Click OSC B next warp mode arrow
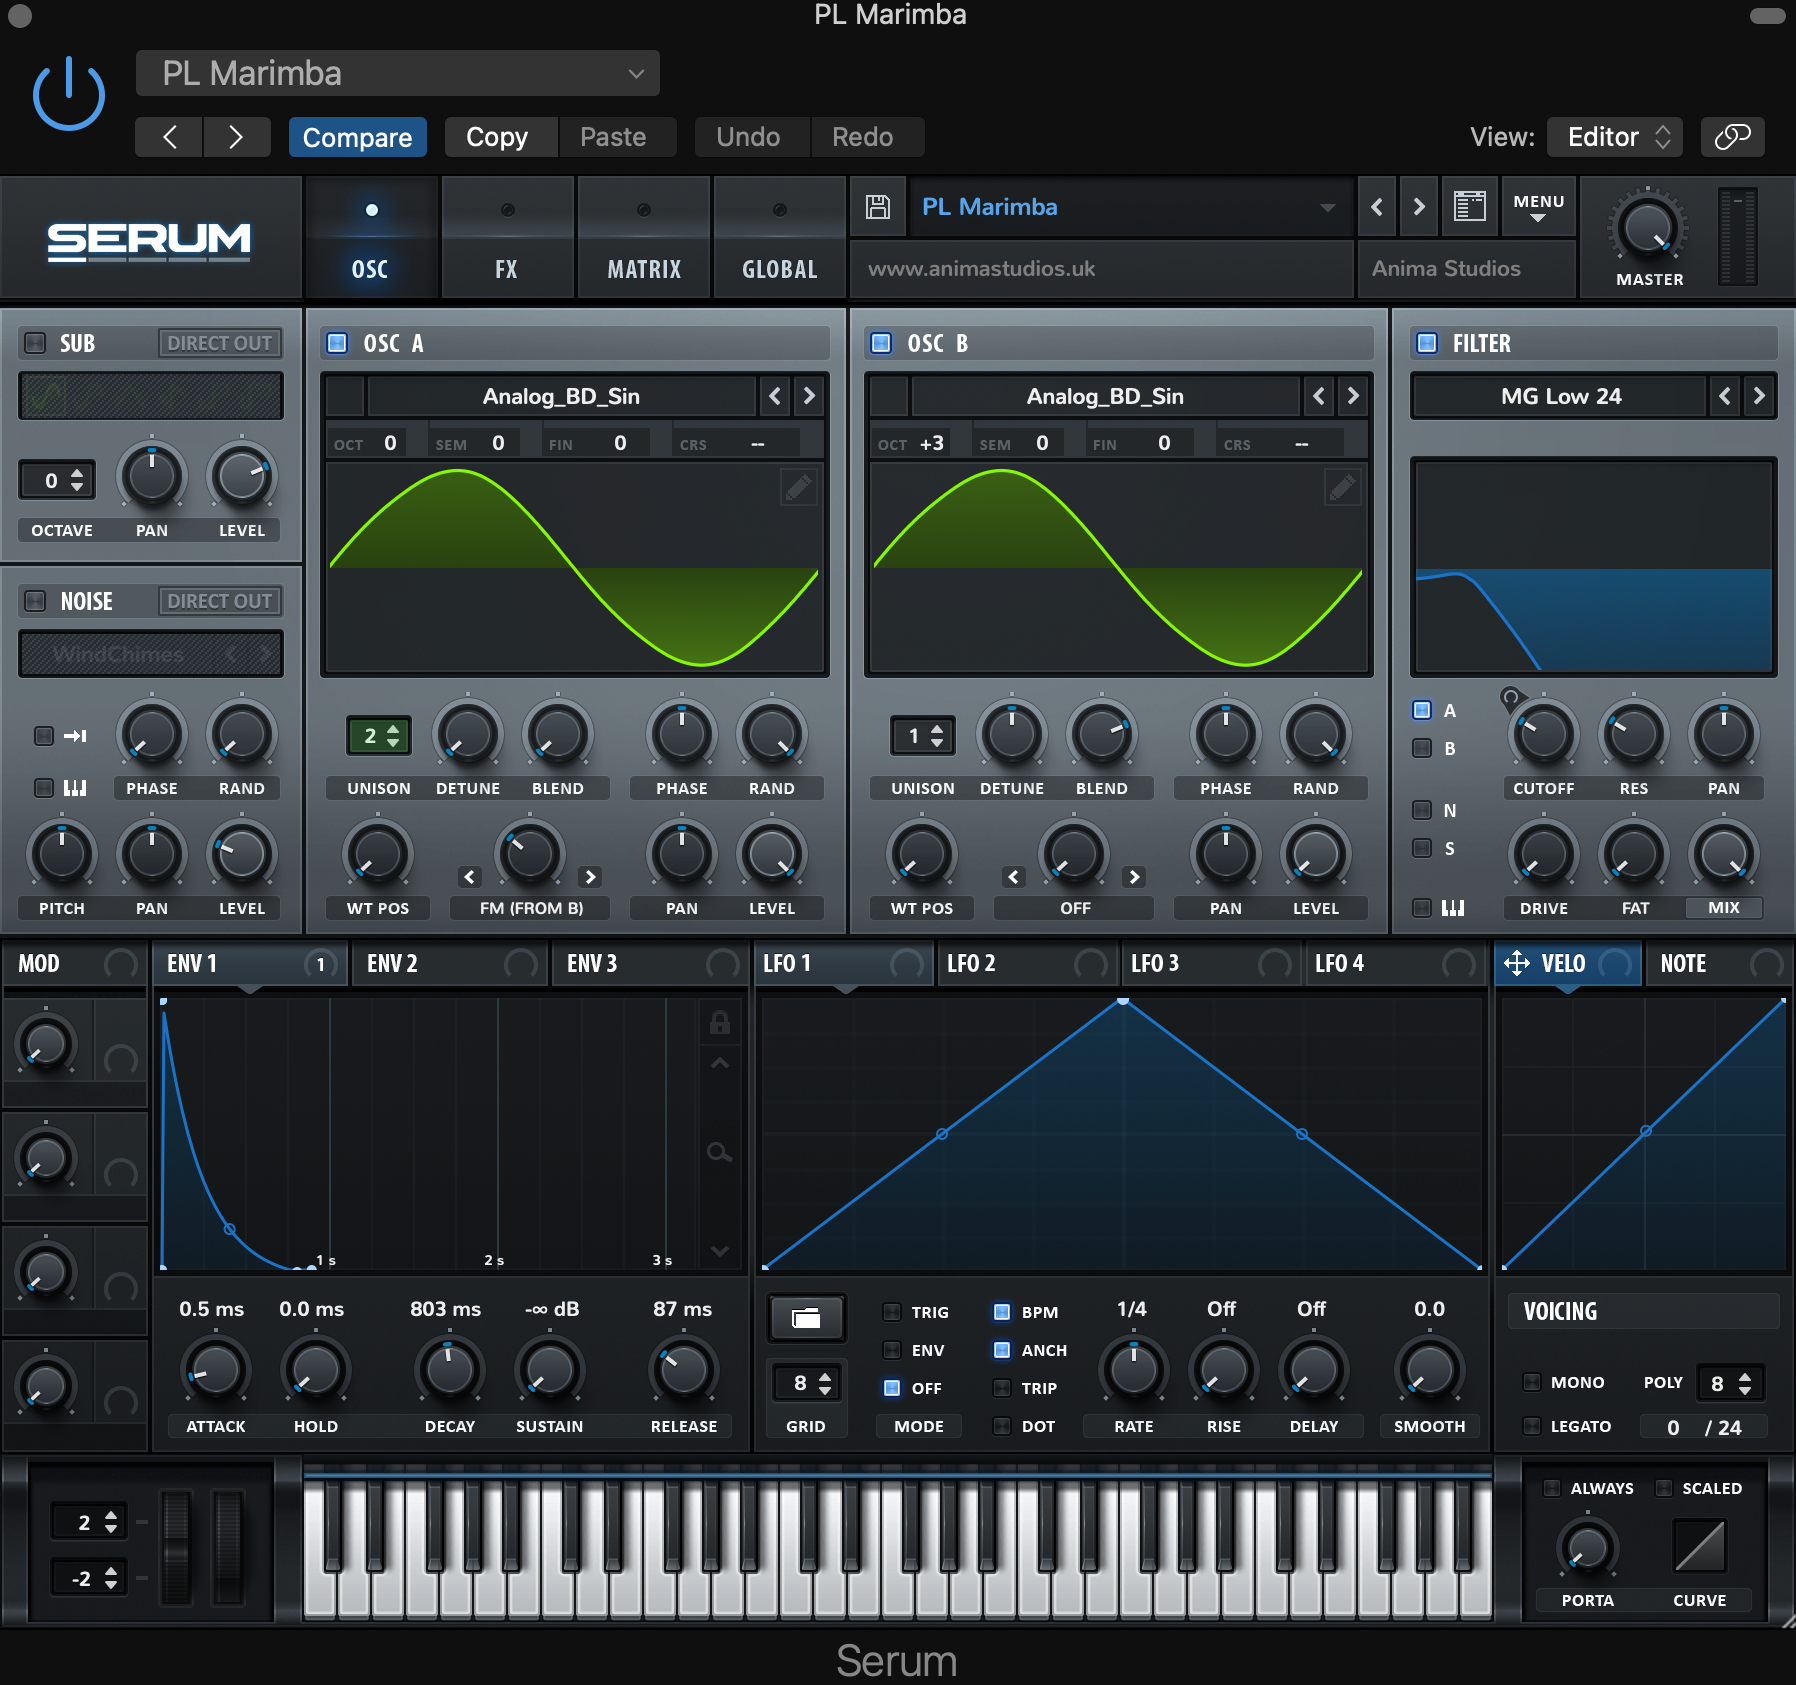The width and height of the screenshot is (1796, 1685). [x=1134, y=877]
